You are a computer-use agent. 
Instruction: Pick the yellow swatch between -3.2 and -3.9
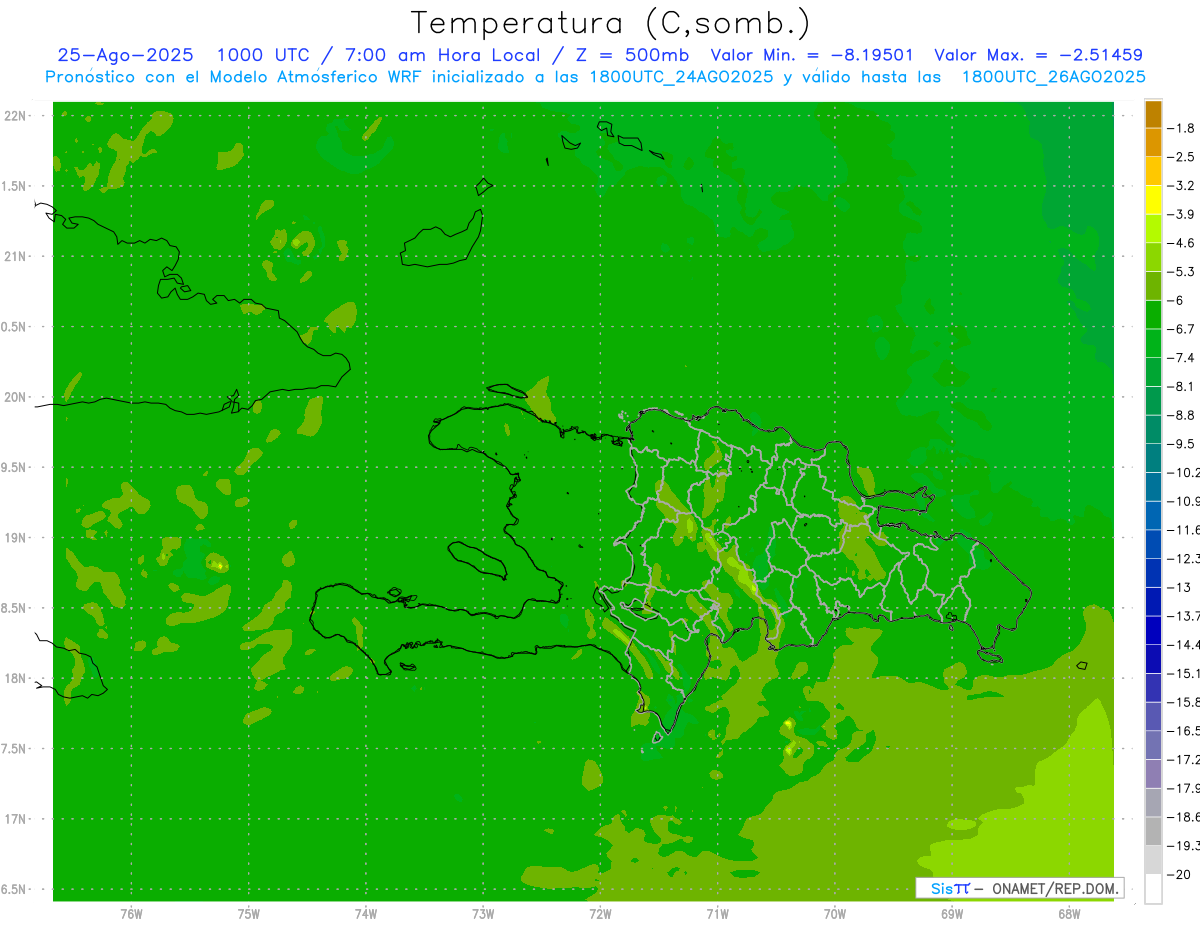[x=1153, y=200]
